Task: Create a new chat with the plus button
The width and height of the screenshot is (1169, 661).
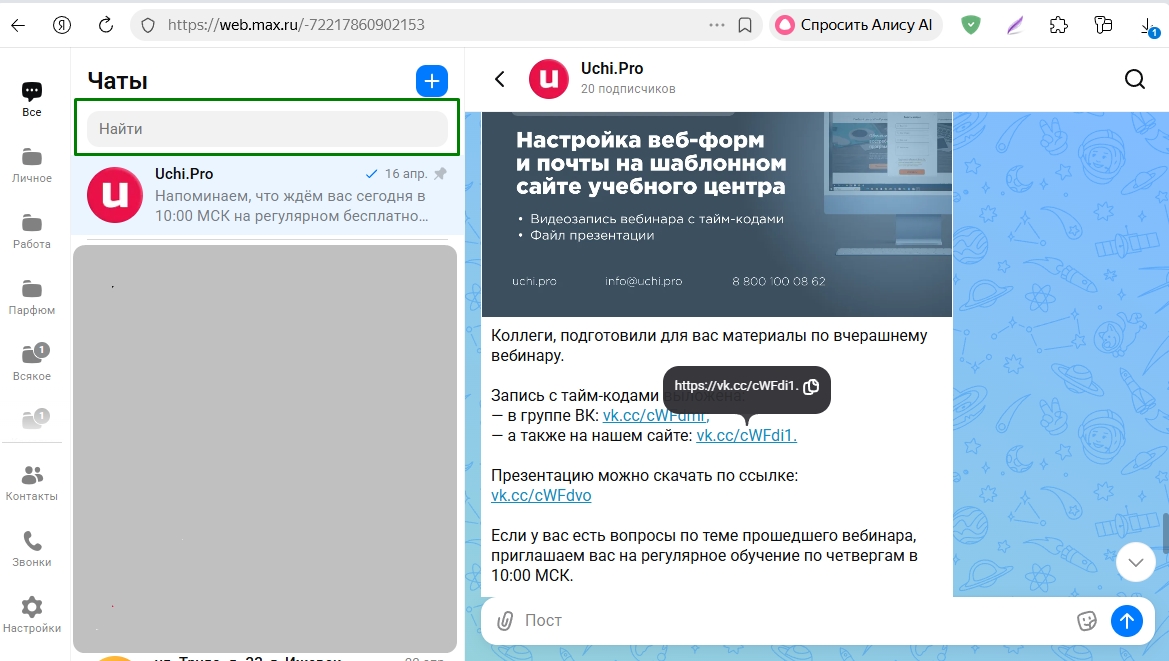Action: pyautogui.click(x=431, y=81)
